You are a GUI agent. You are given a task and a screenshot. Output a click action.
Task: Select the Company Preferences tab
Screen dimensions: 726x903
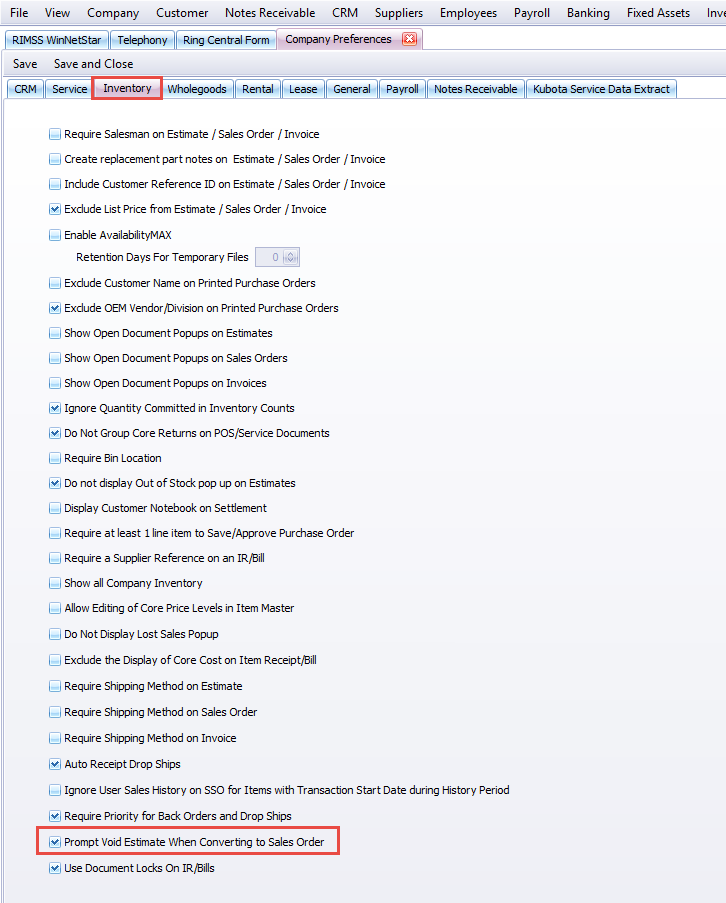[x=339, y=39]
